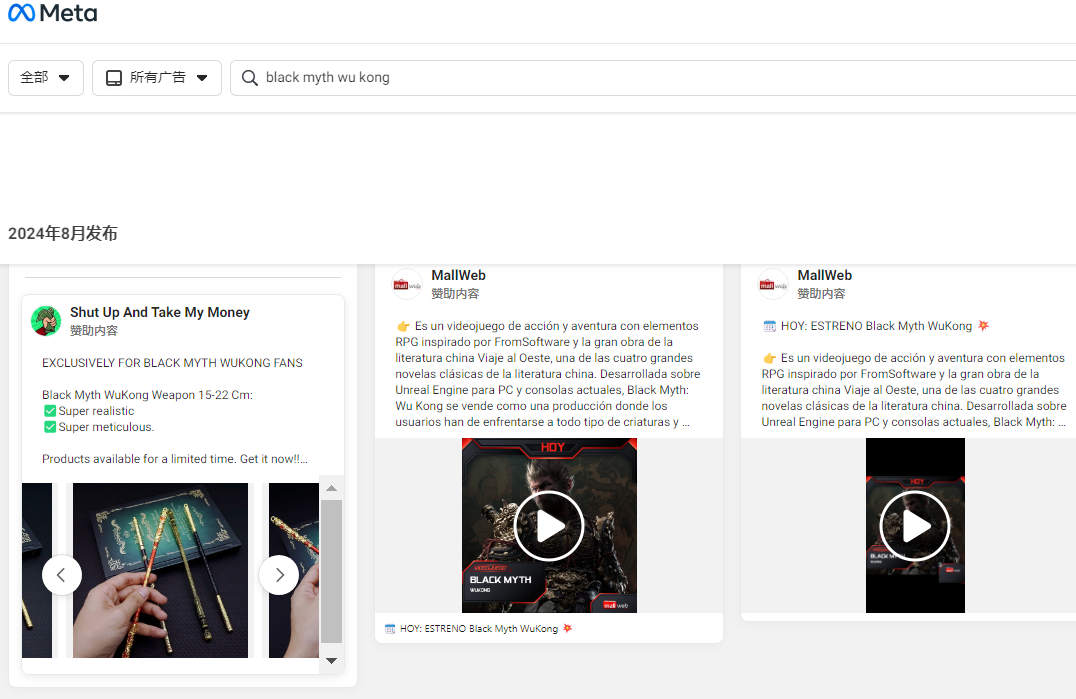Open the 全部 country dropdown
The image size is (1076, 699).
pos(46,78)
